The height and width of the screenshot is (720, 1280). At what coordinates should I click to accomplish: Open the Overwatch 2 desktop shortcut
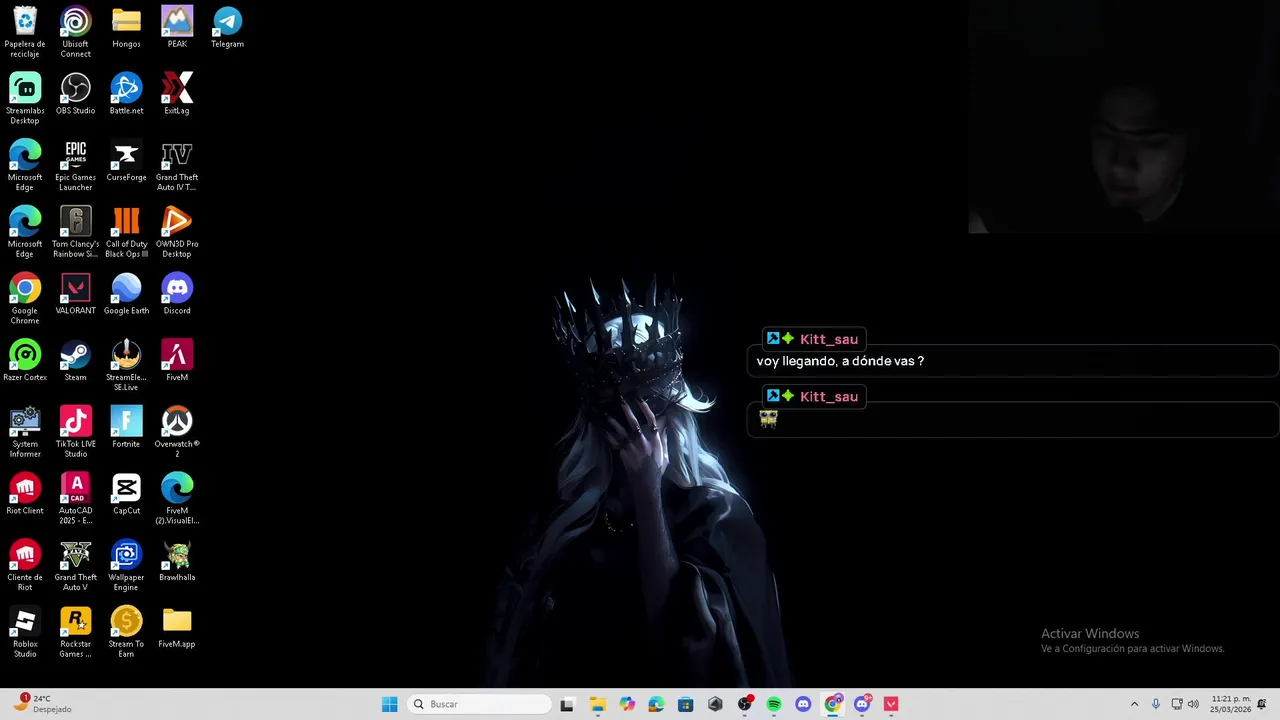[177, 433]
